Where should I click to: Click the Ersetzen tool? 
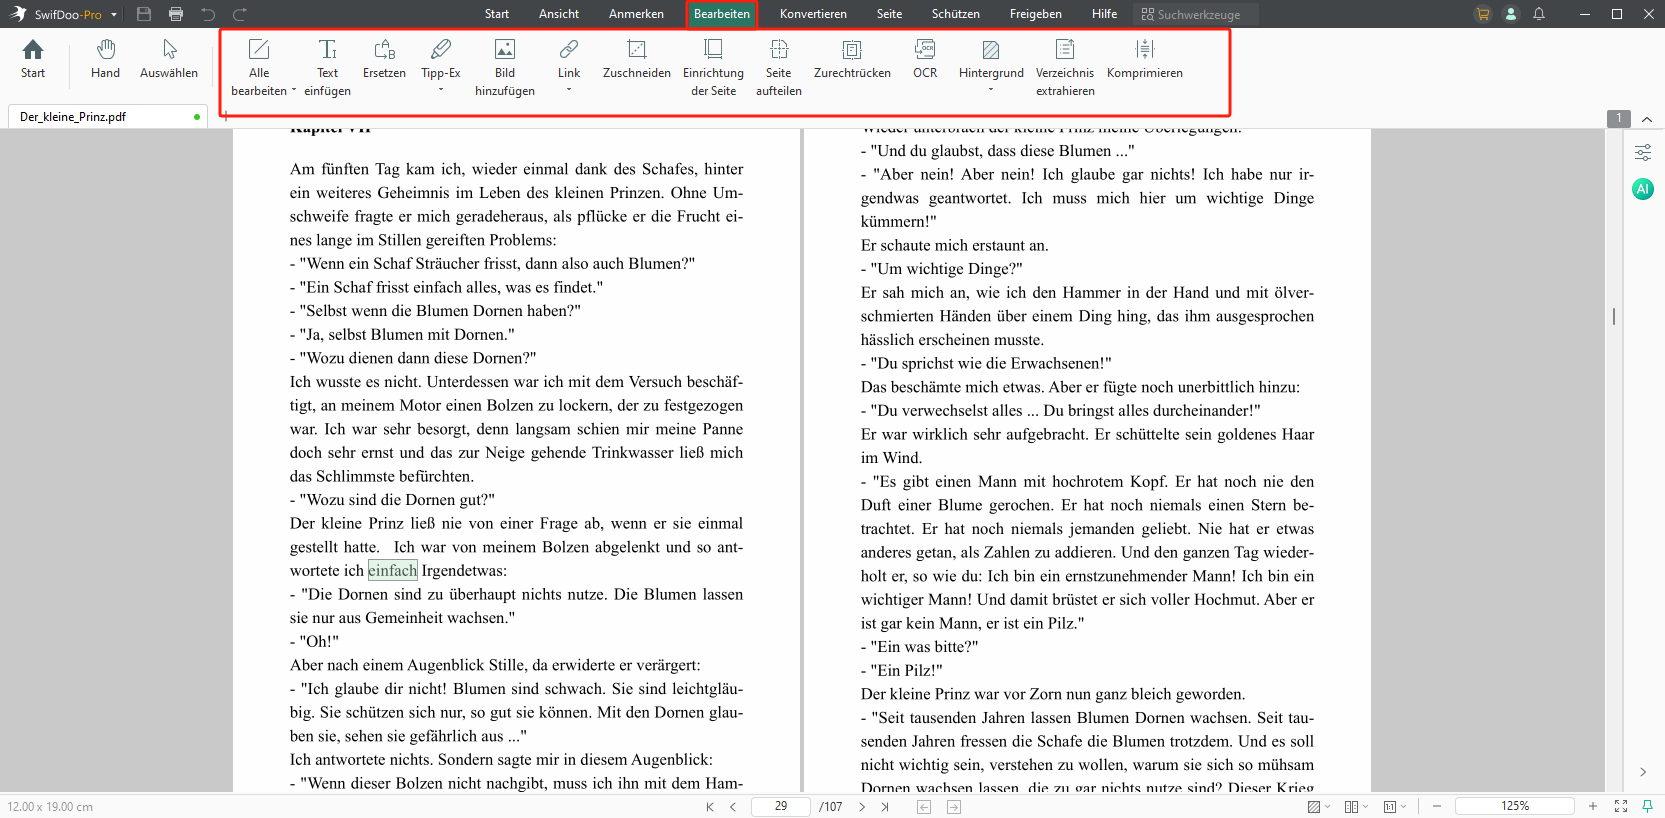385,59
